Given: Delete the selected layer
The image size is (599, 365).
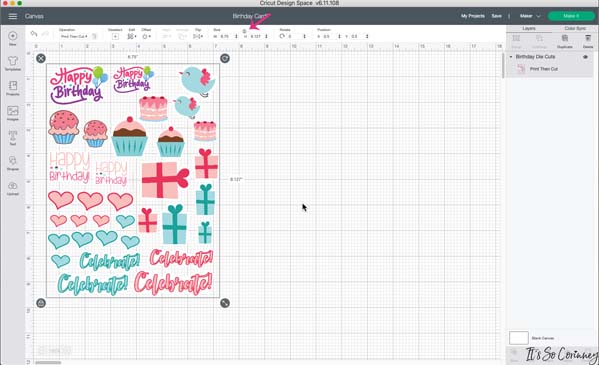Looking at the screenshot, I should [x=588, y=41].
